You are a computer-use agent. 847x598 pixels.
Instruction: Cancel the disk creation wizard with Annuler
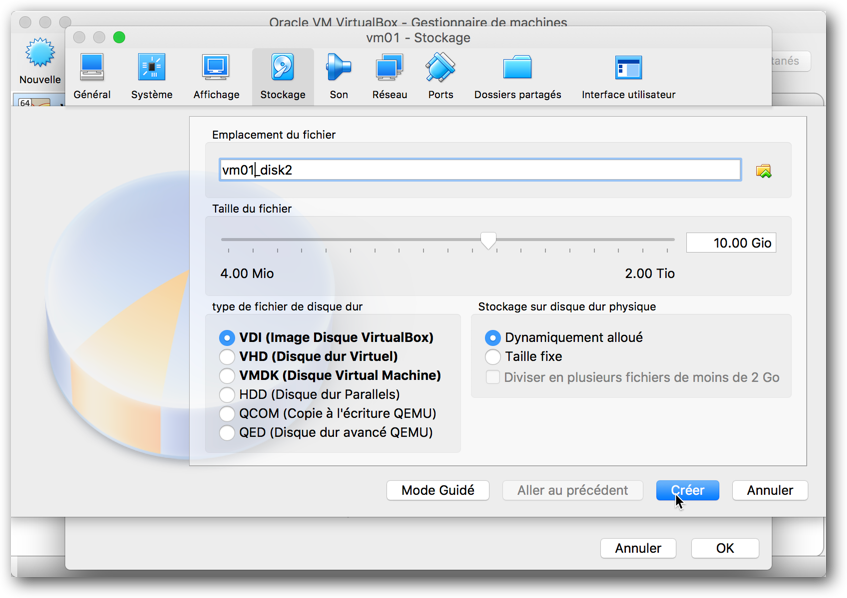[770, 490]
